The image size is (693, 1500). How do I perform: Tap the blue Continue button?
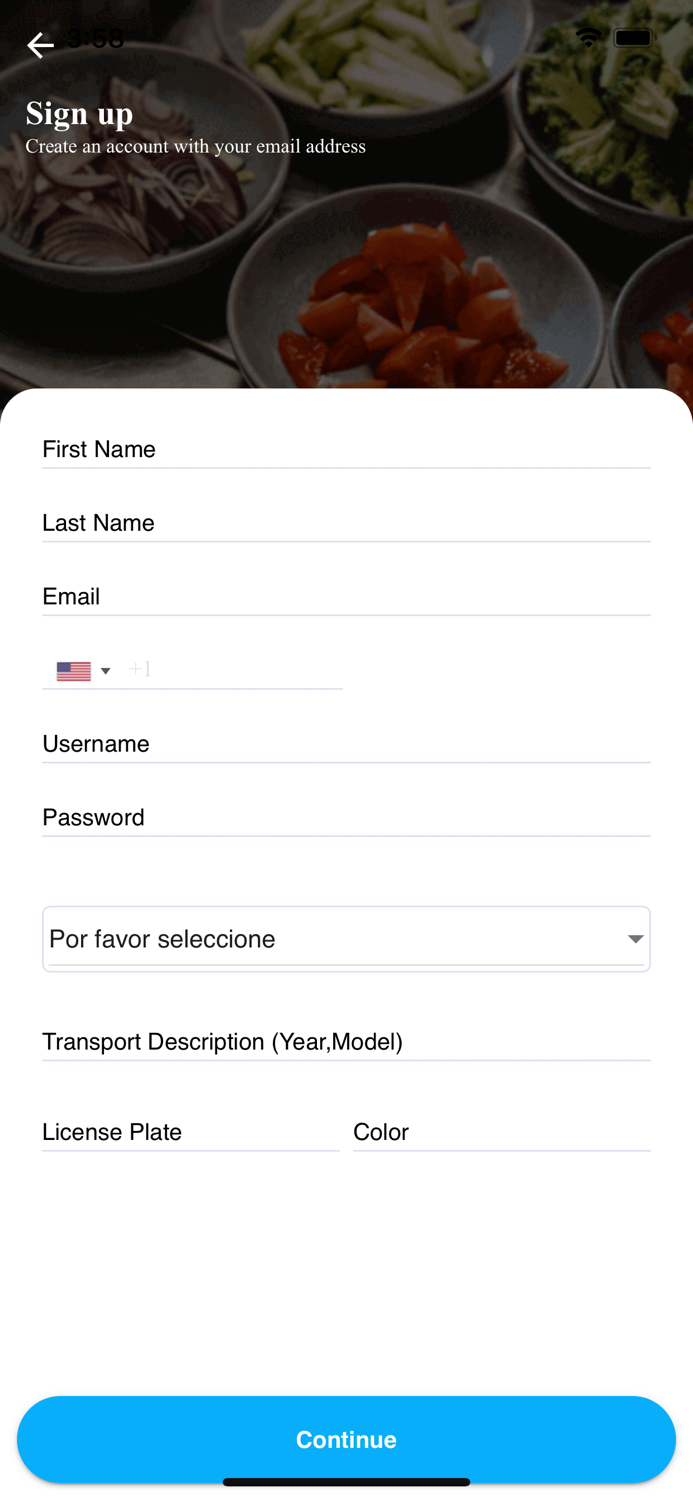(346, 1439)
